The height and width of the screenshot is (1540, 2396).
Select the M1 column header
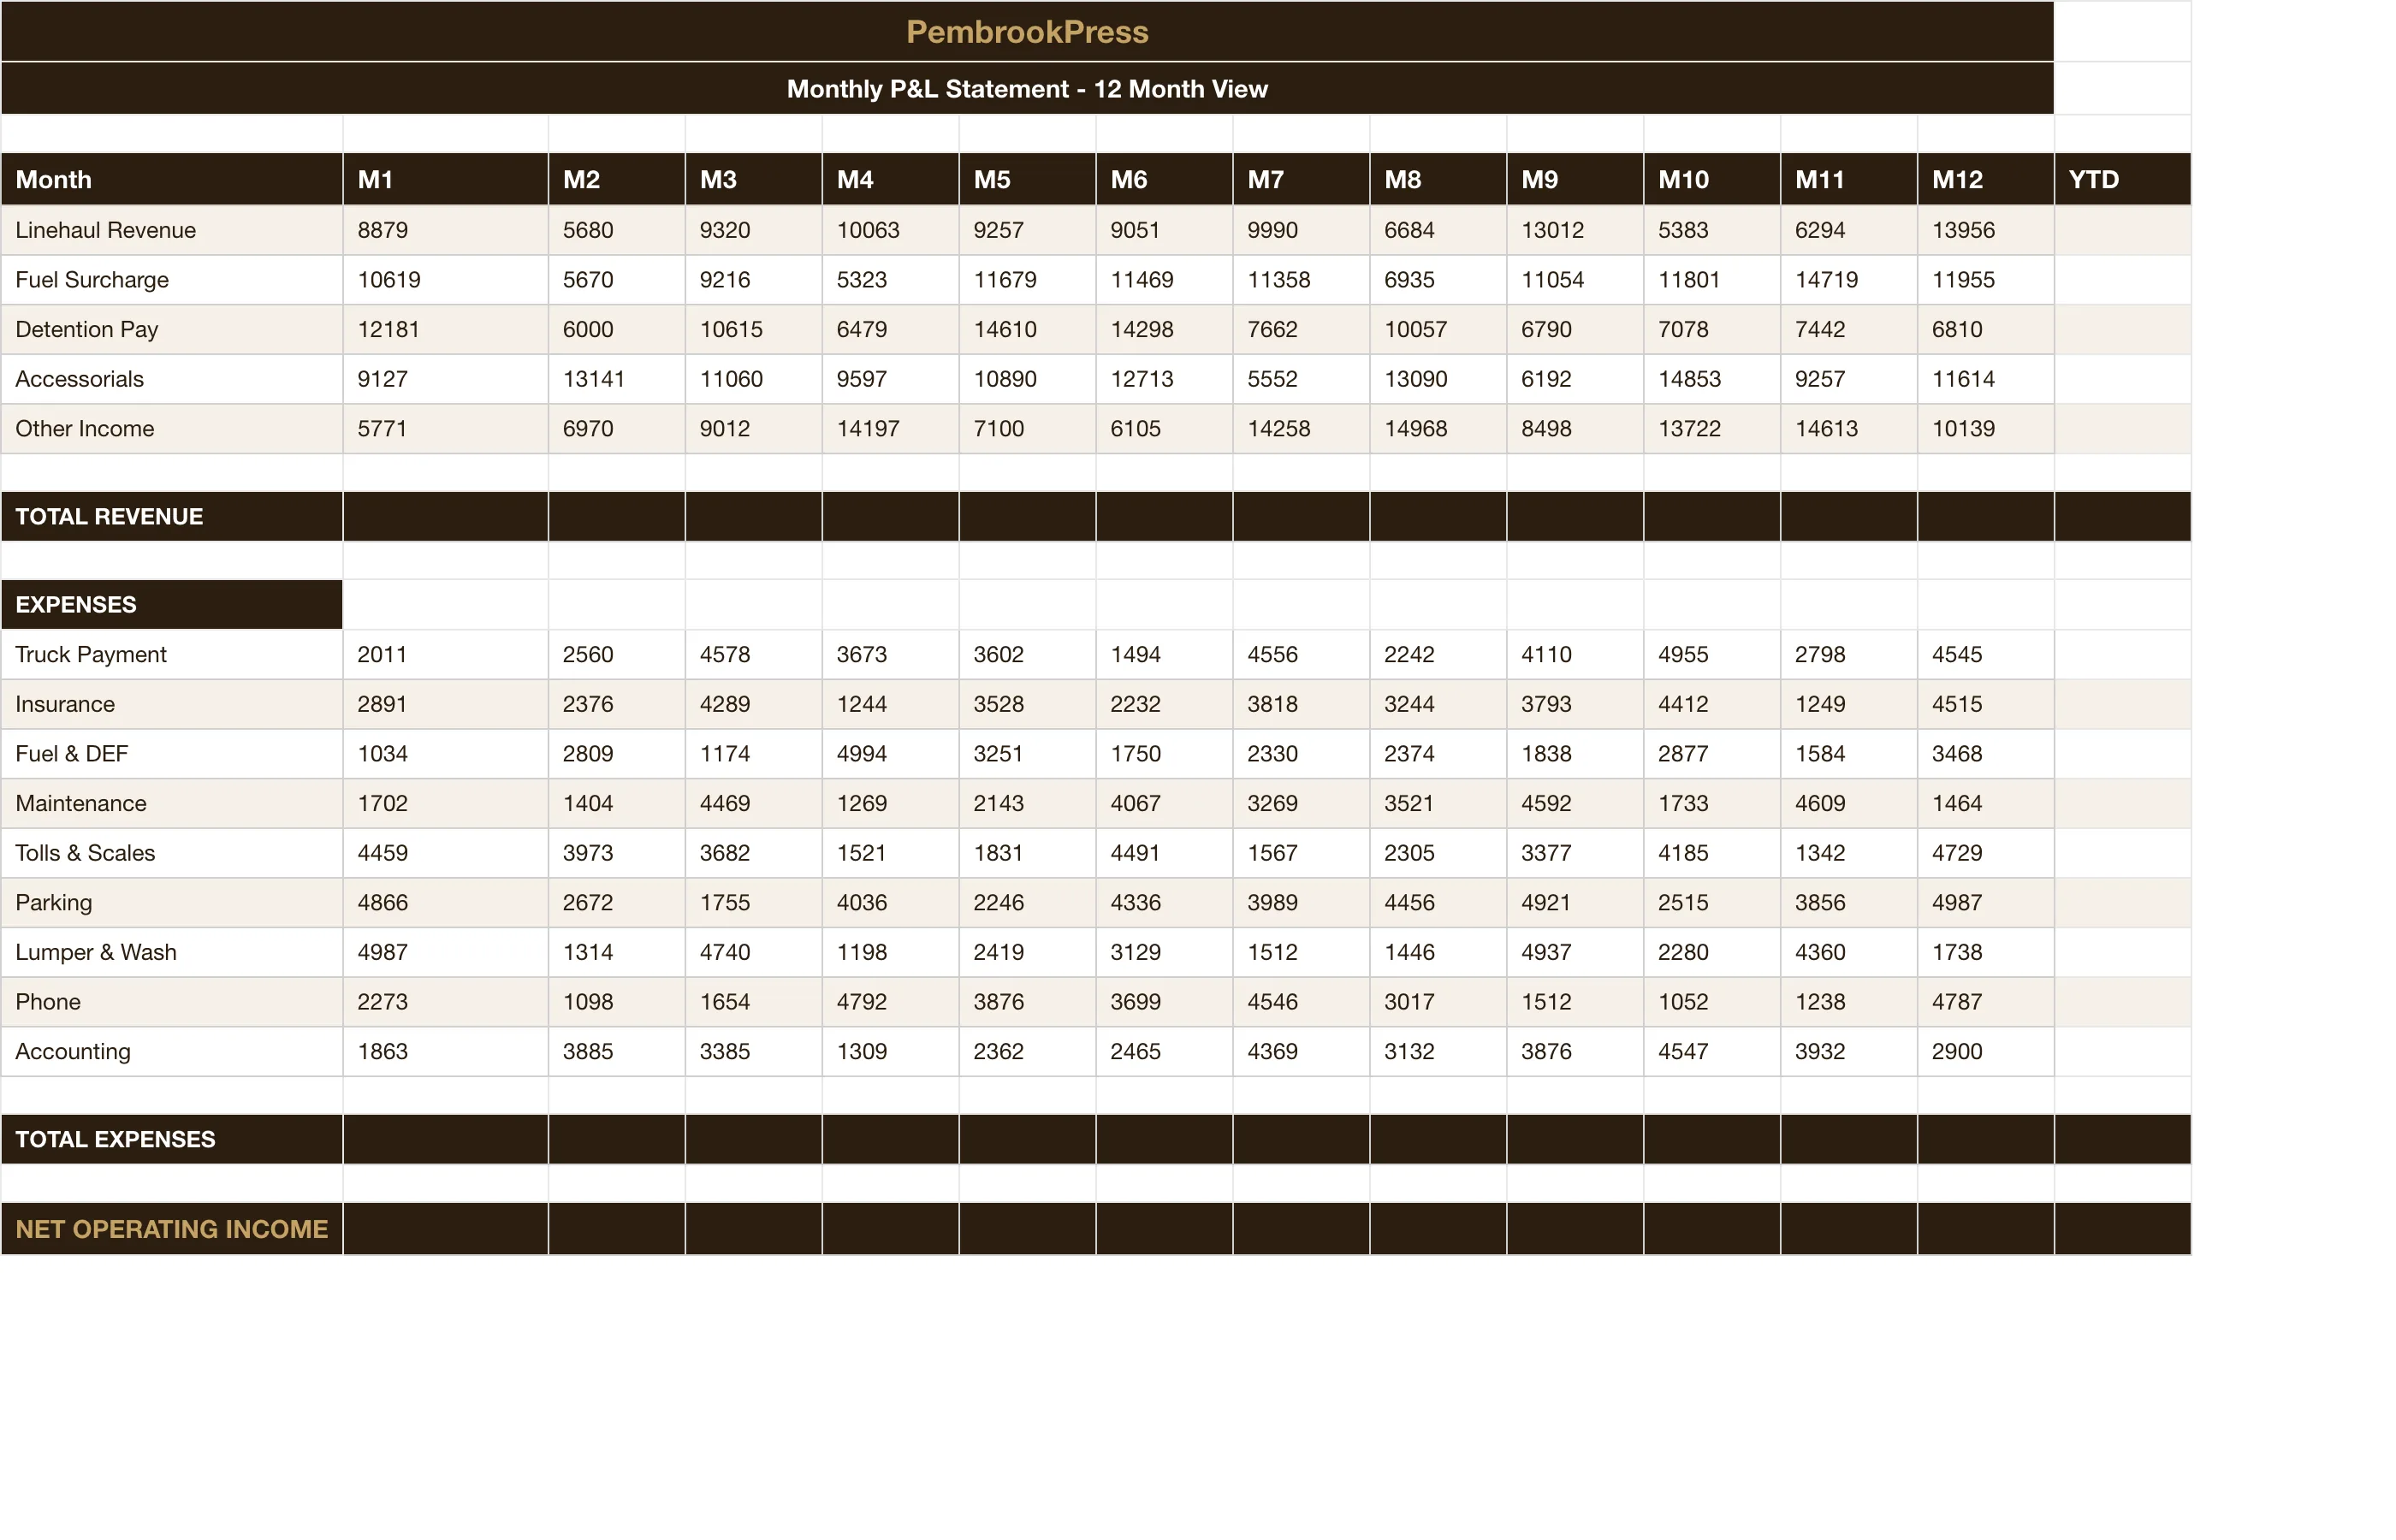click(445, 179)
